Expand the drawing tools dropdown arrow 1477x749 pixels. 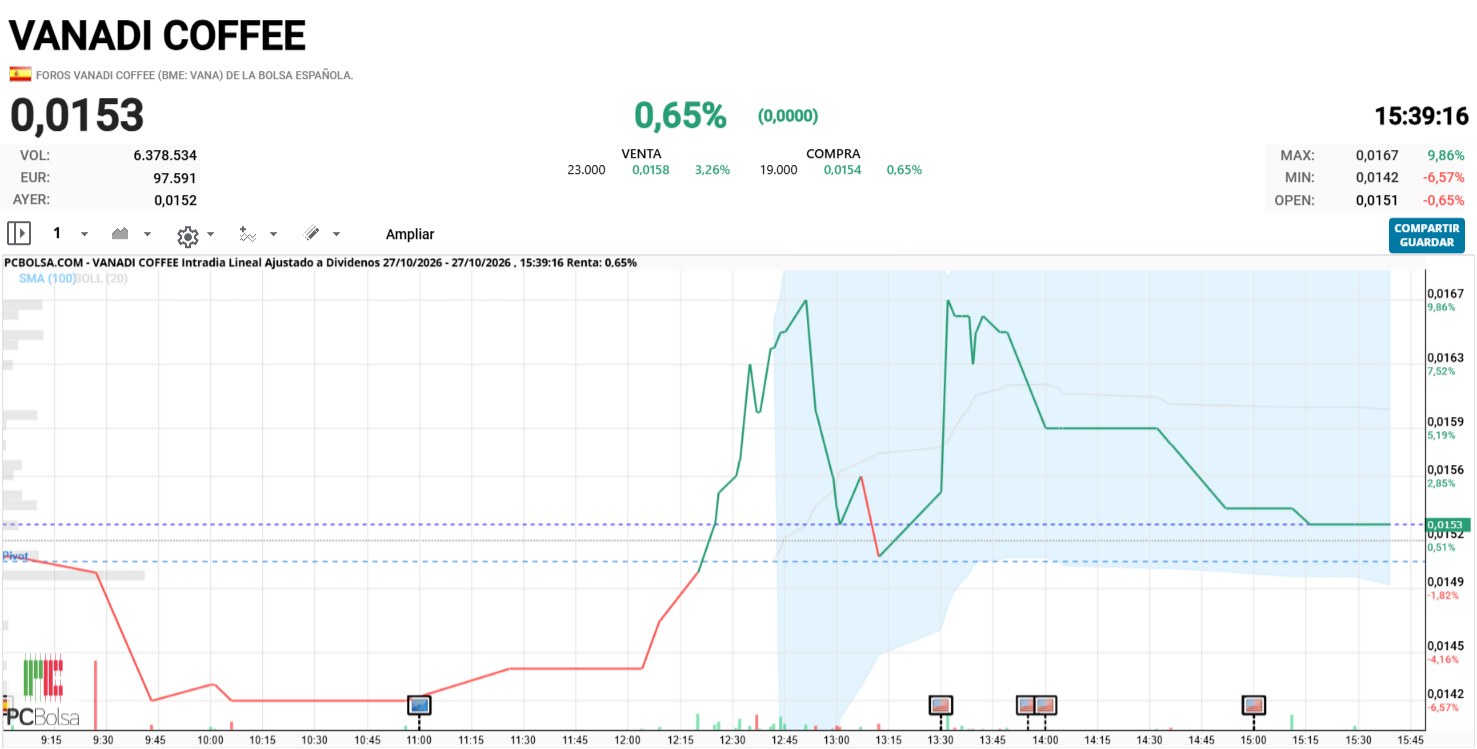pyautogui.click(x=336, y=234)
